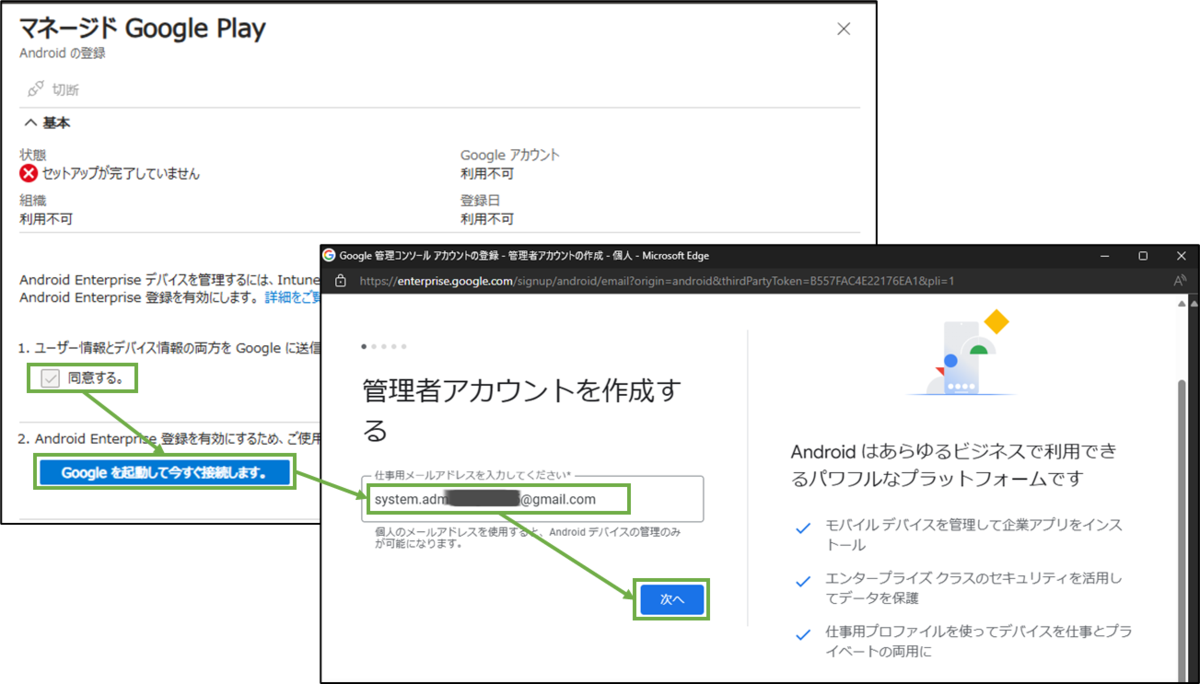Open the 詳細 link in Intune pane

coord(292,297)
